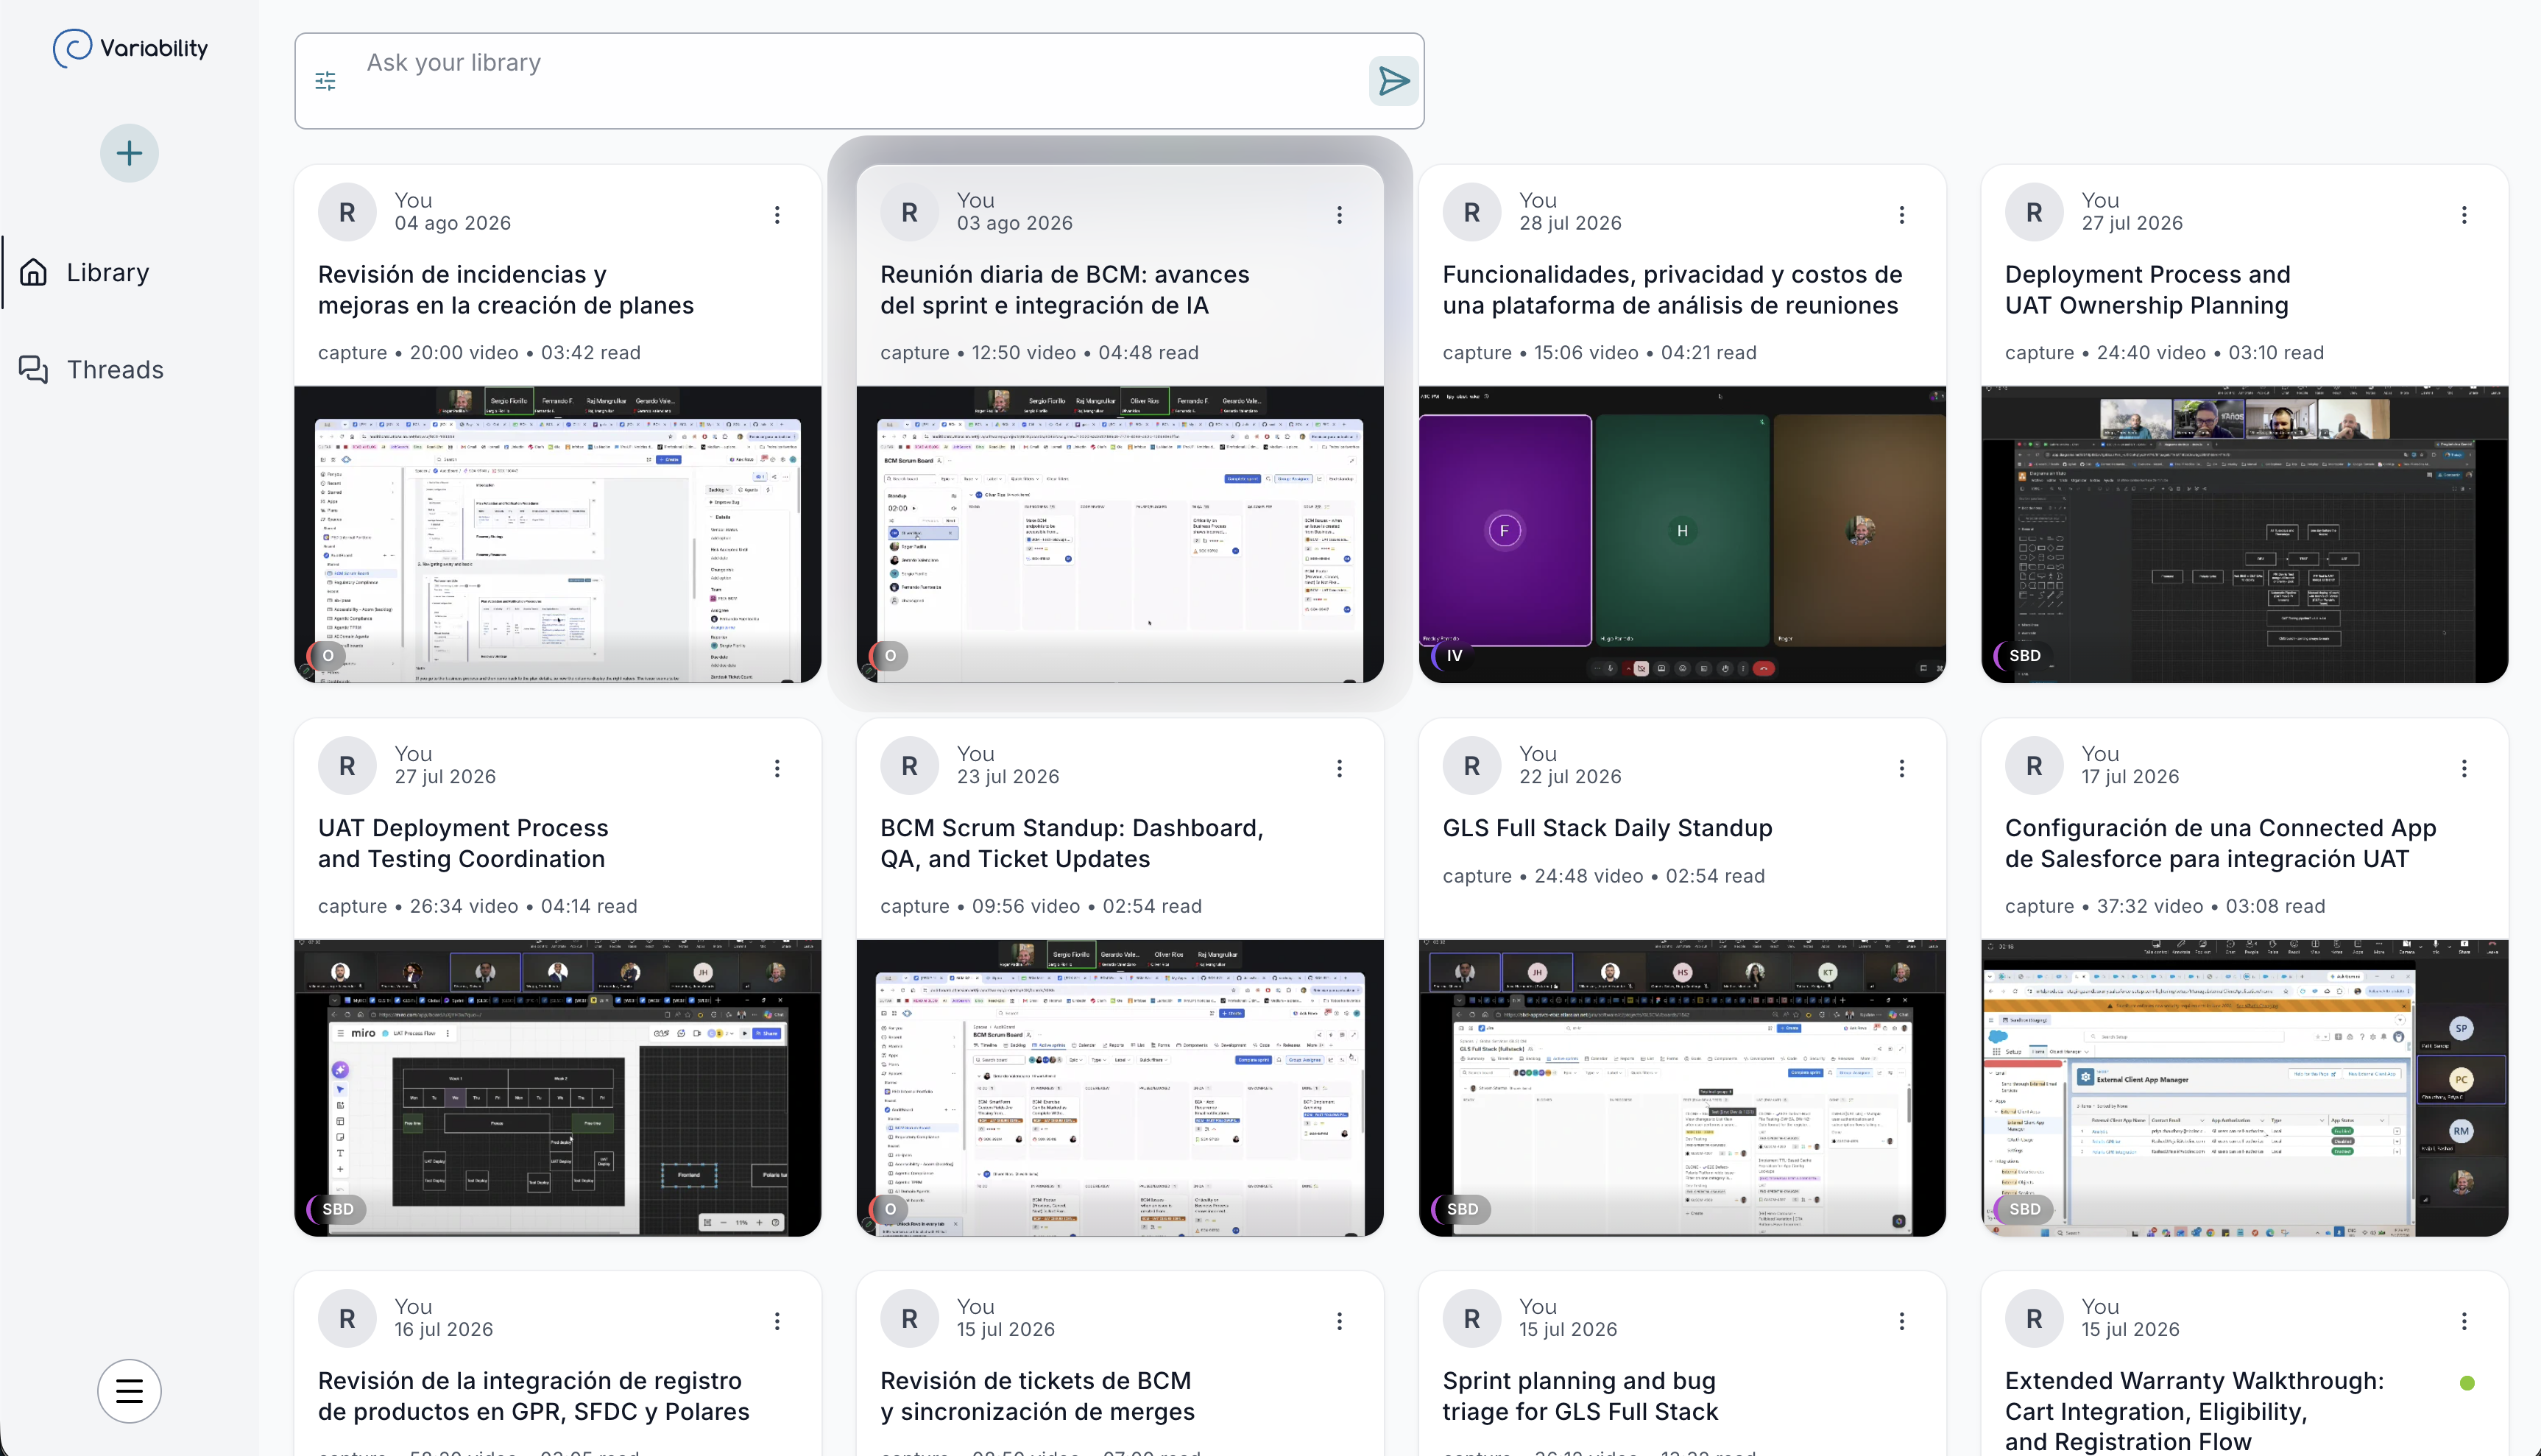Image resolution: width=2541 pixels, height=1456 pixels.
Task: Click the R avatar on the 04 ago 2026 card
Action: point(347,212)
